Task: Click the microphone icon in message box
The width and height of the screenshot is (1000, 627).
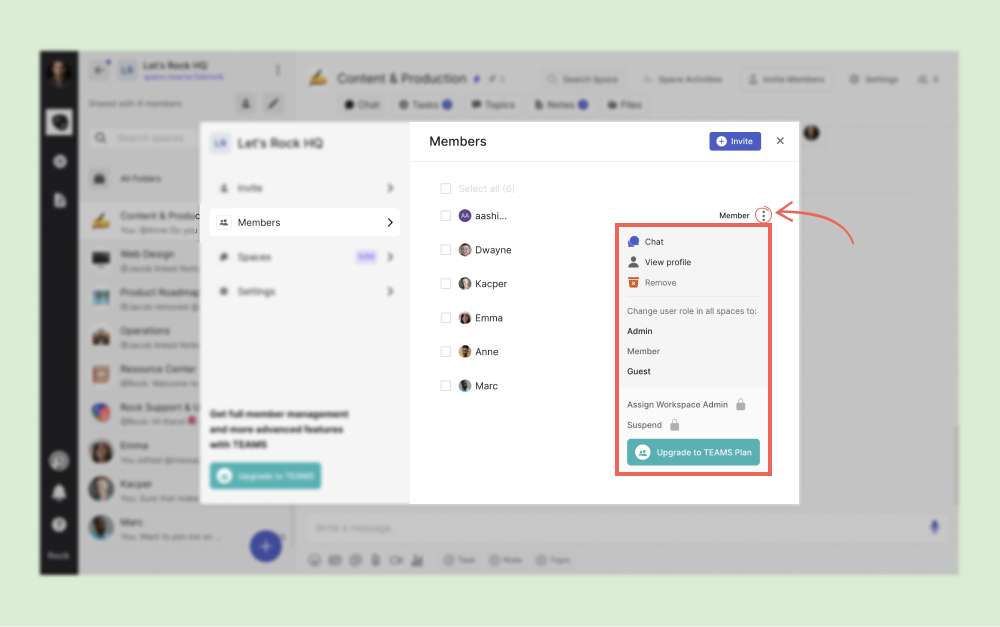Action: click(x=934, y=527)
